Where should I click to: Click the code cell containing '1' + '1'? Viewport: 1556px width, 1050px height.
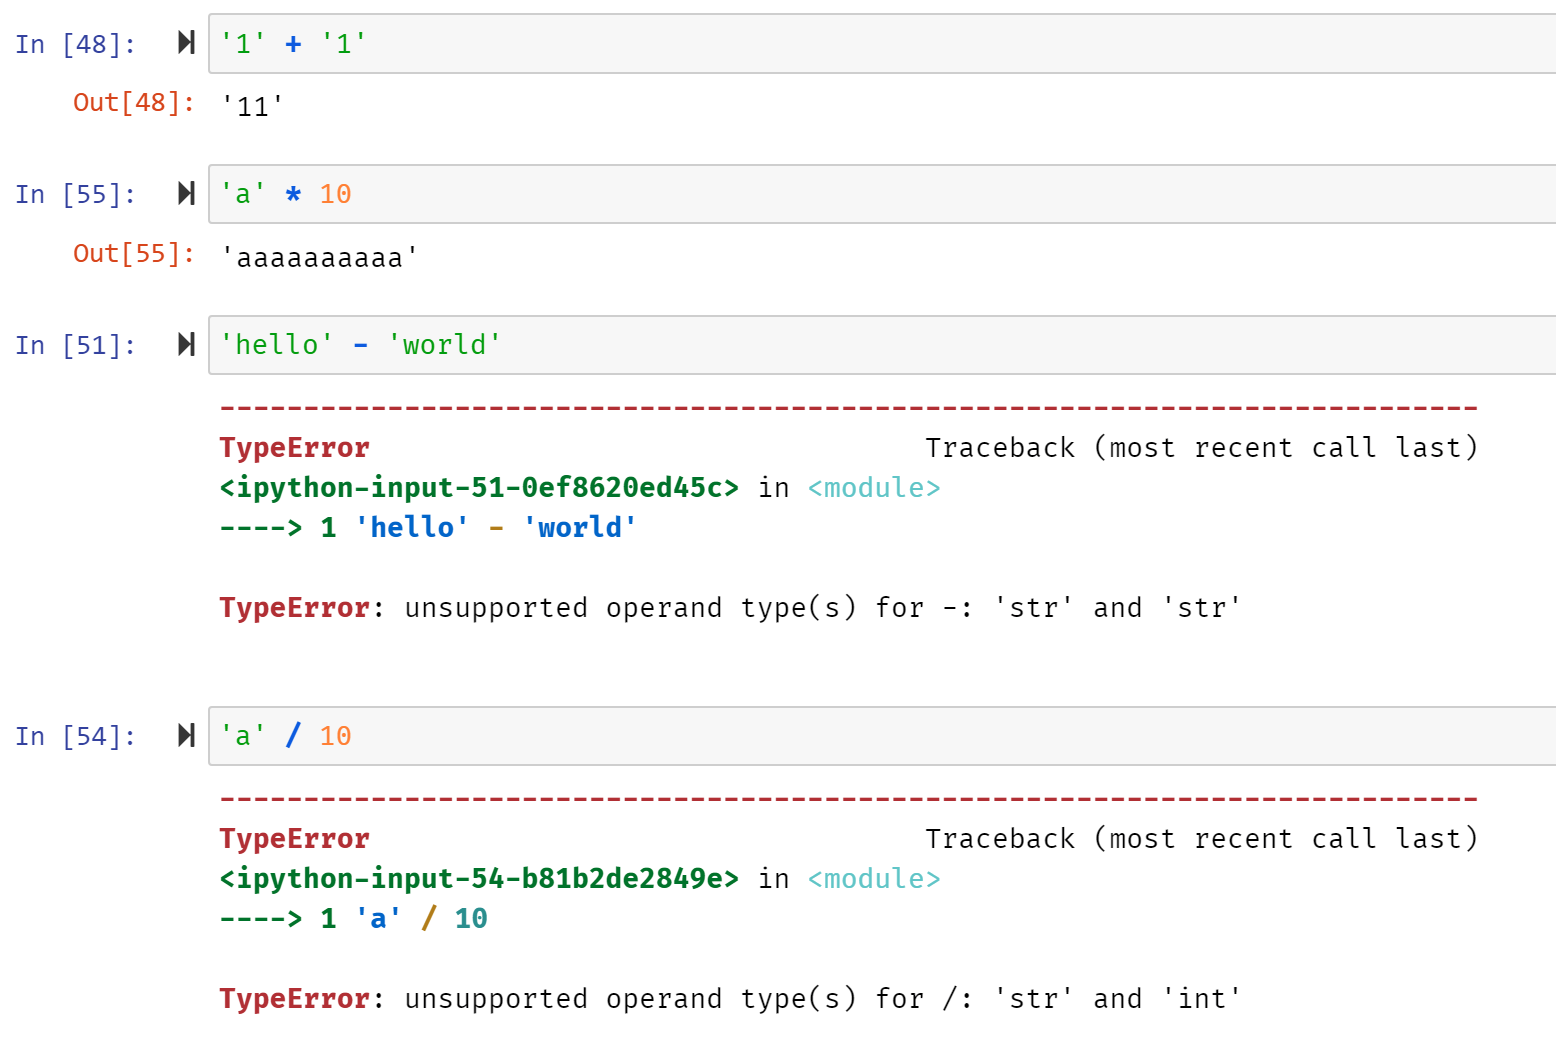pyautogui.click(x=882, y=44)
